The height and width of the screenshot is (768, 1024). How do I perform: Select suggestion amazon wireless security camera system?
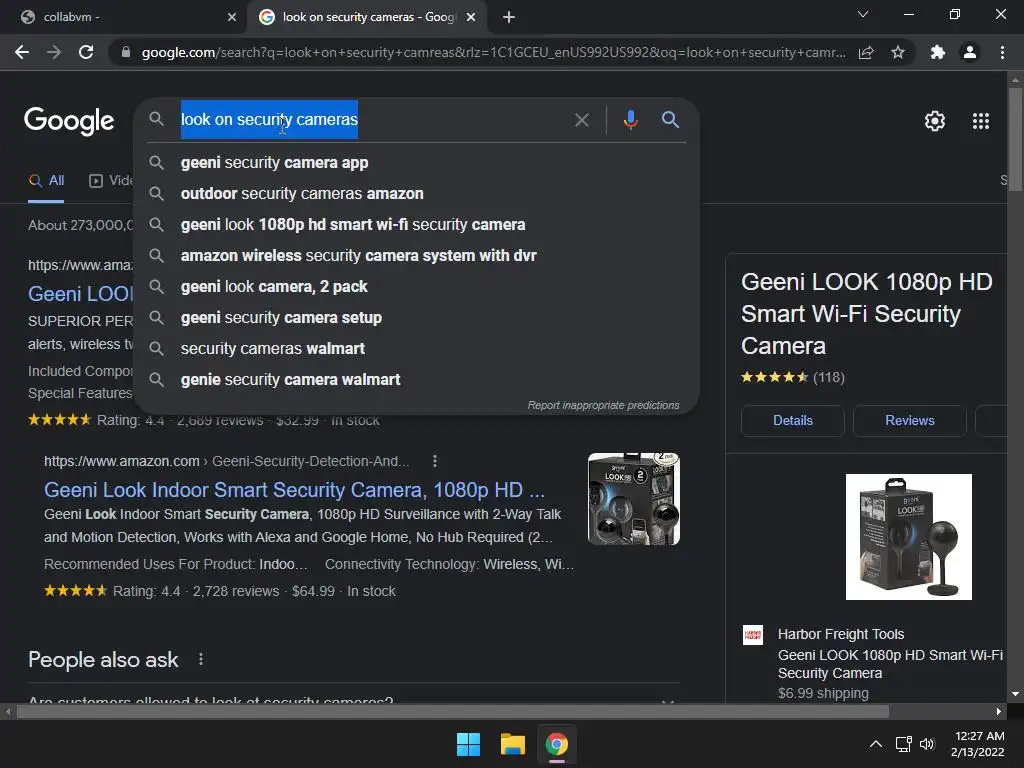tap(416, 255)
